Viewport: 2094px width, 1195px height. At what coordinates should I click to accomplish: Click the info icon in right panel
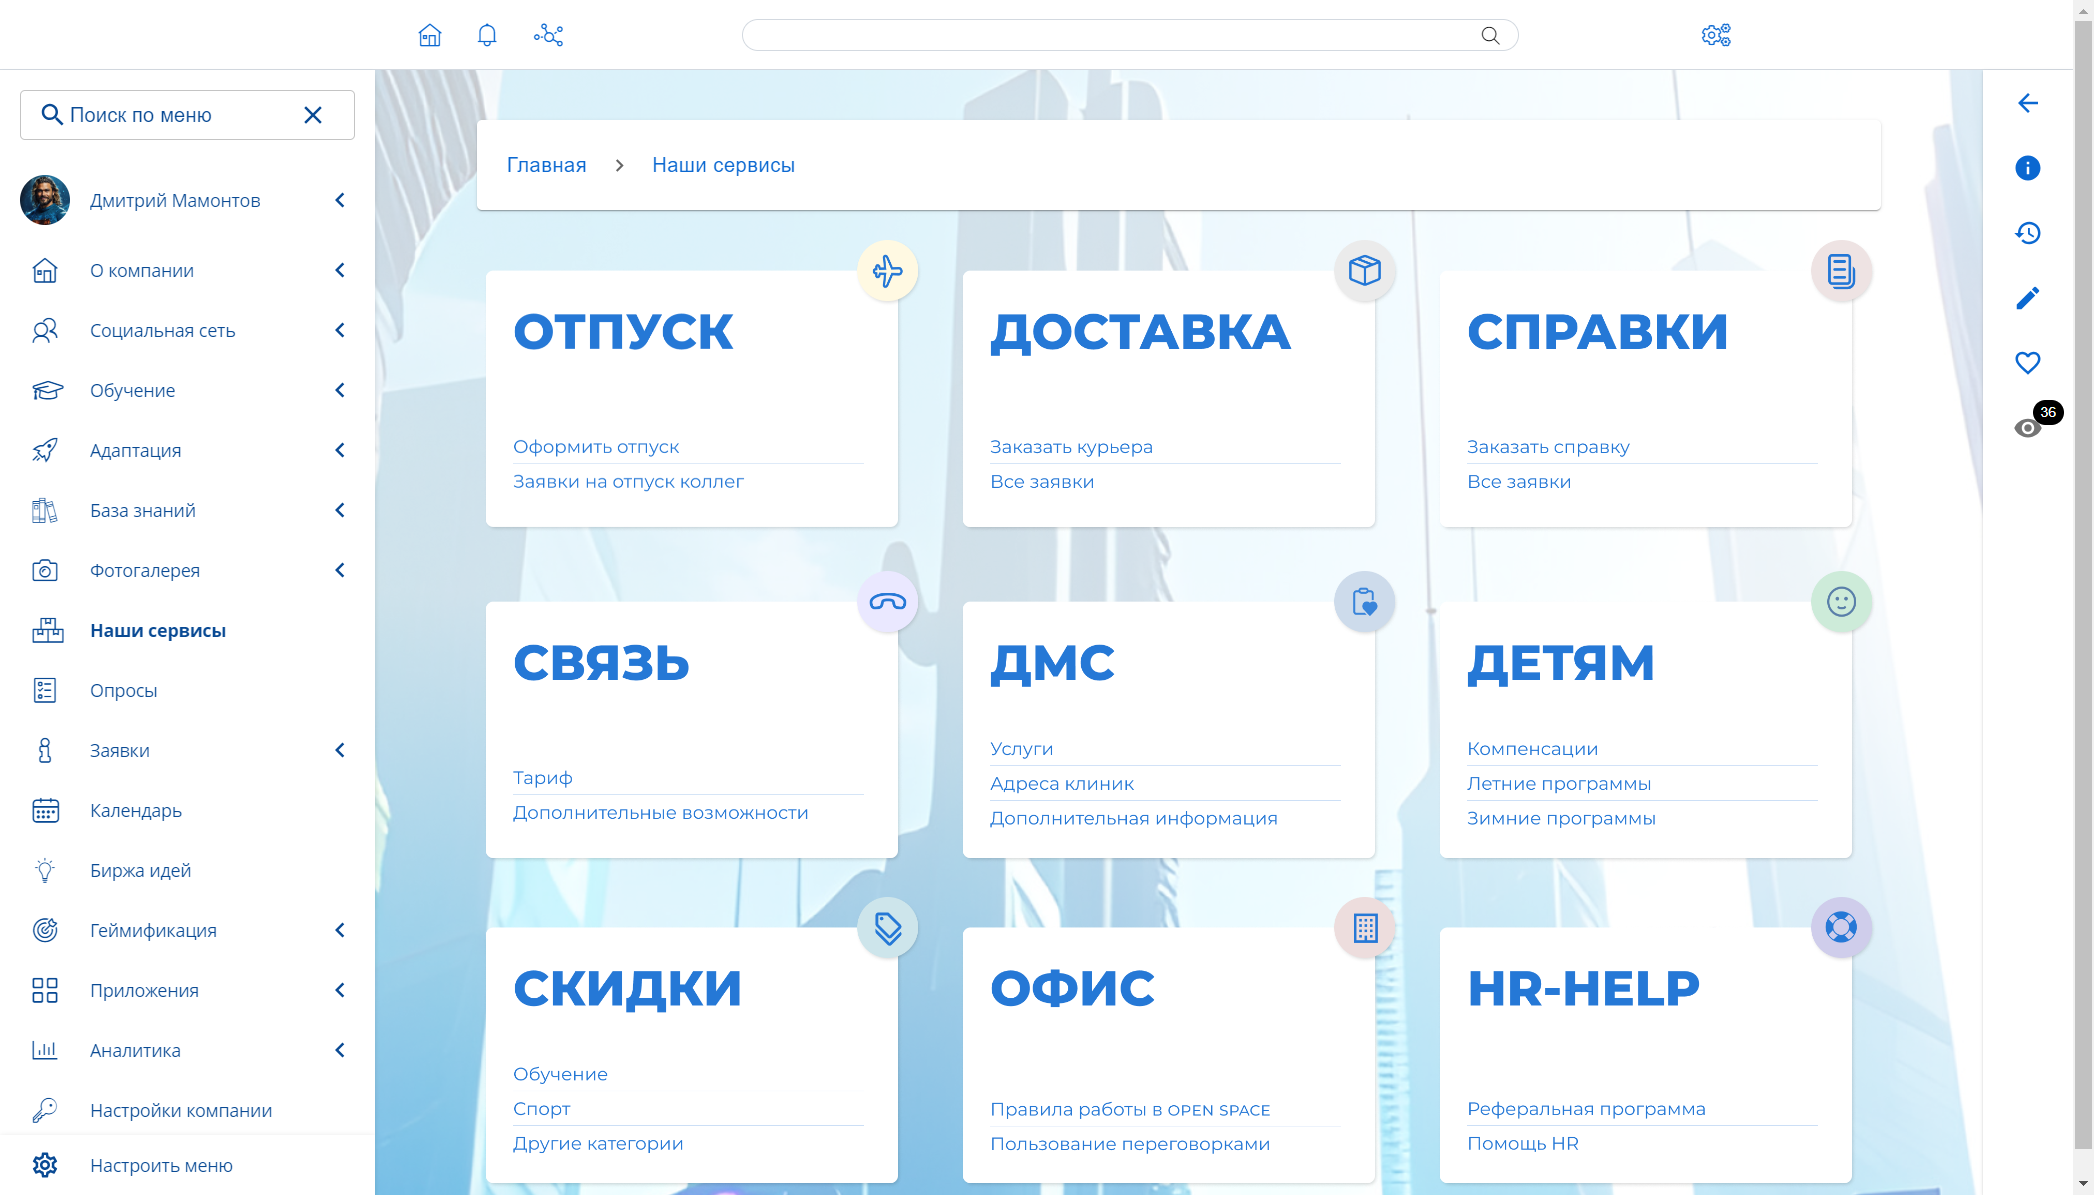(2027, 168)
